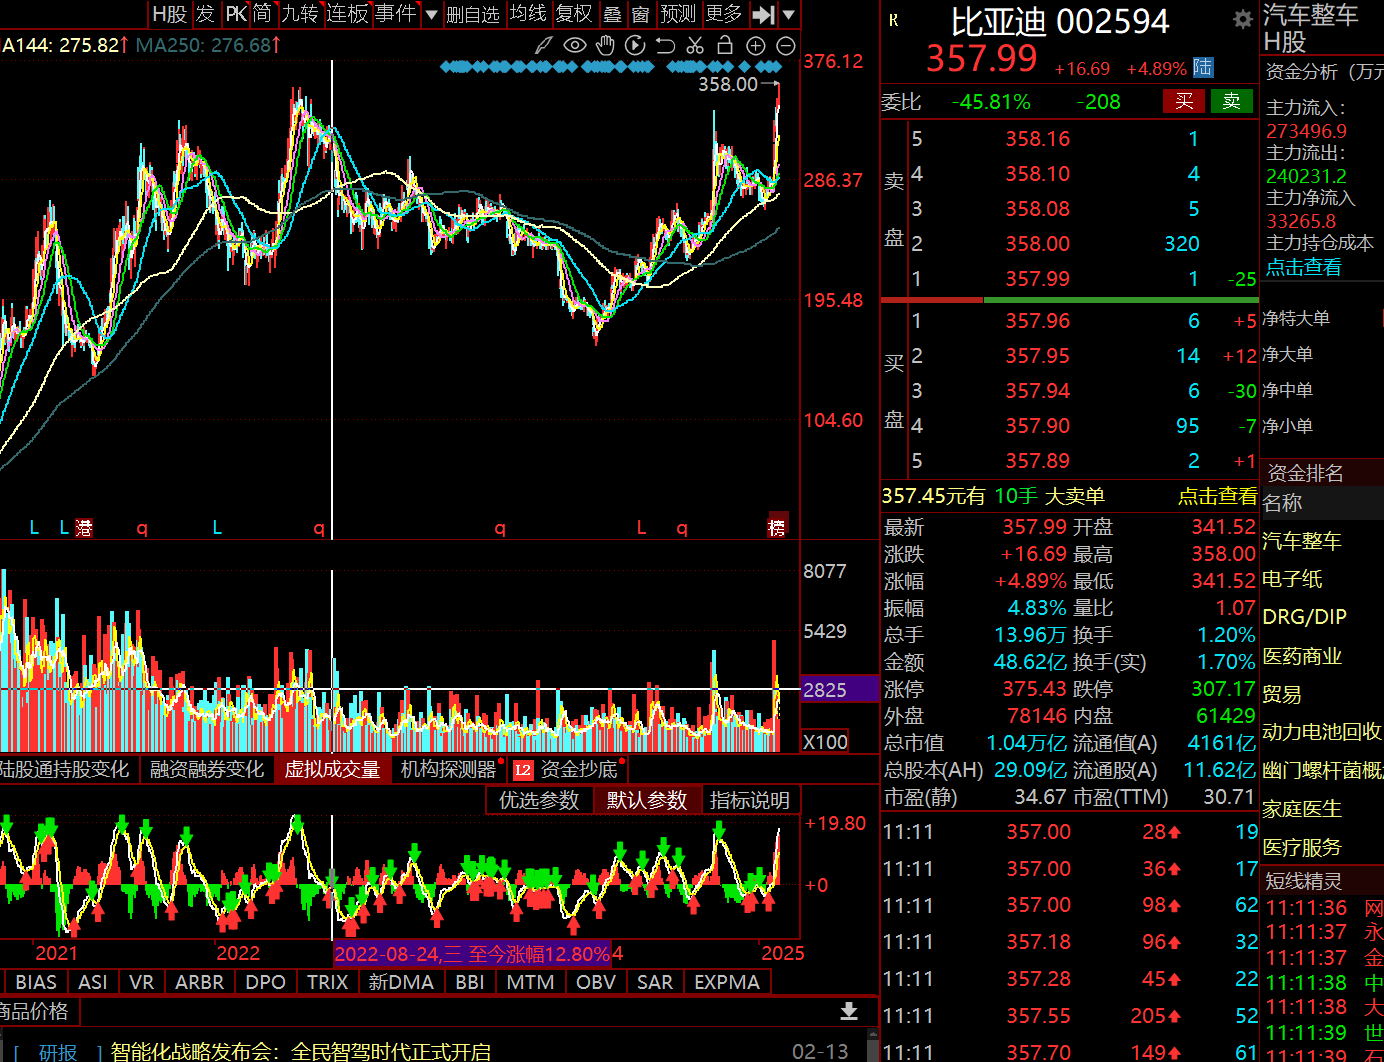1384x1062 pixels.
Task: Open the 事件 events button
Action: [395, 14]
